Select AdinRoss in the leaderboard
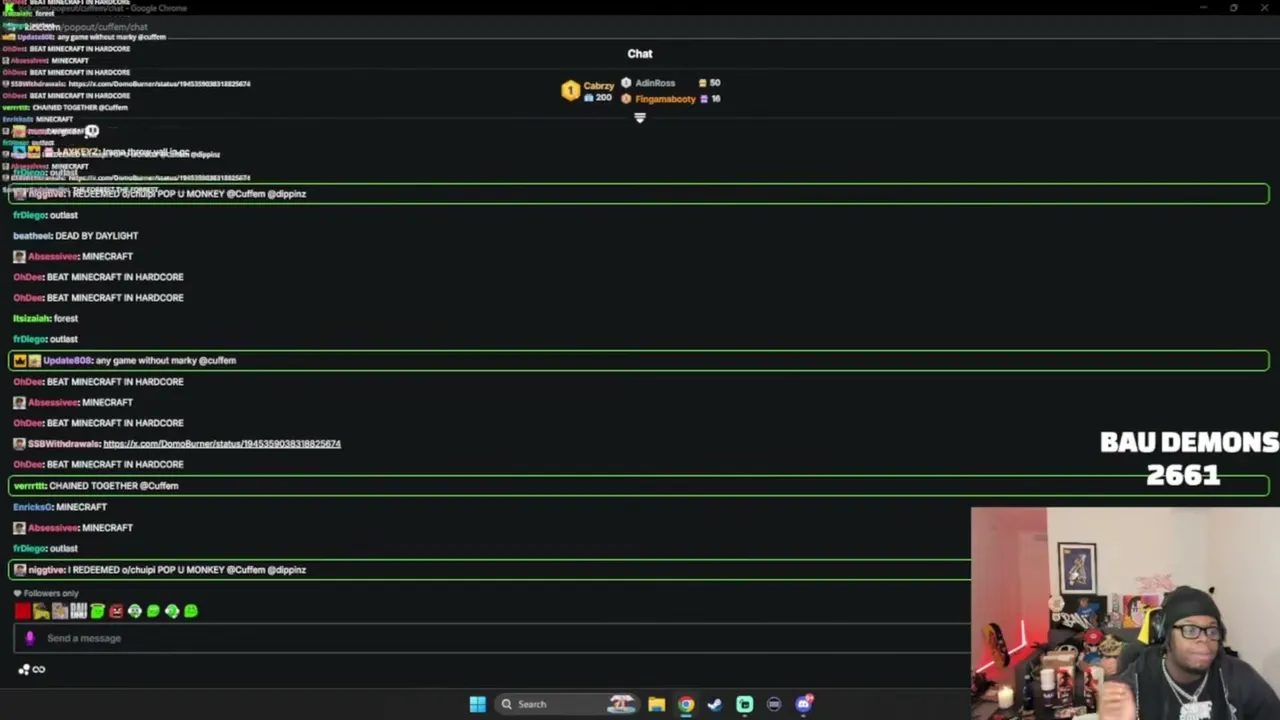Image resolution: width=1280 pixels, height=720 pixels. click(655, 83)
